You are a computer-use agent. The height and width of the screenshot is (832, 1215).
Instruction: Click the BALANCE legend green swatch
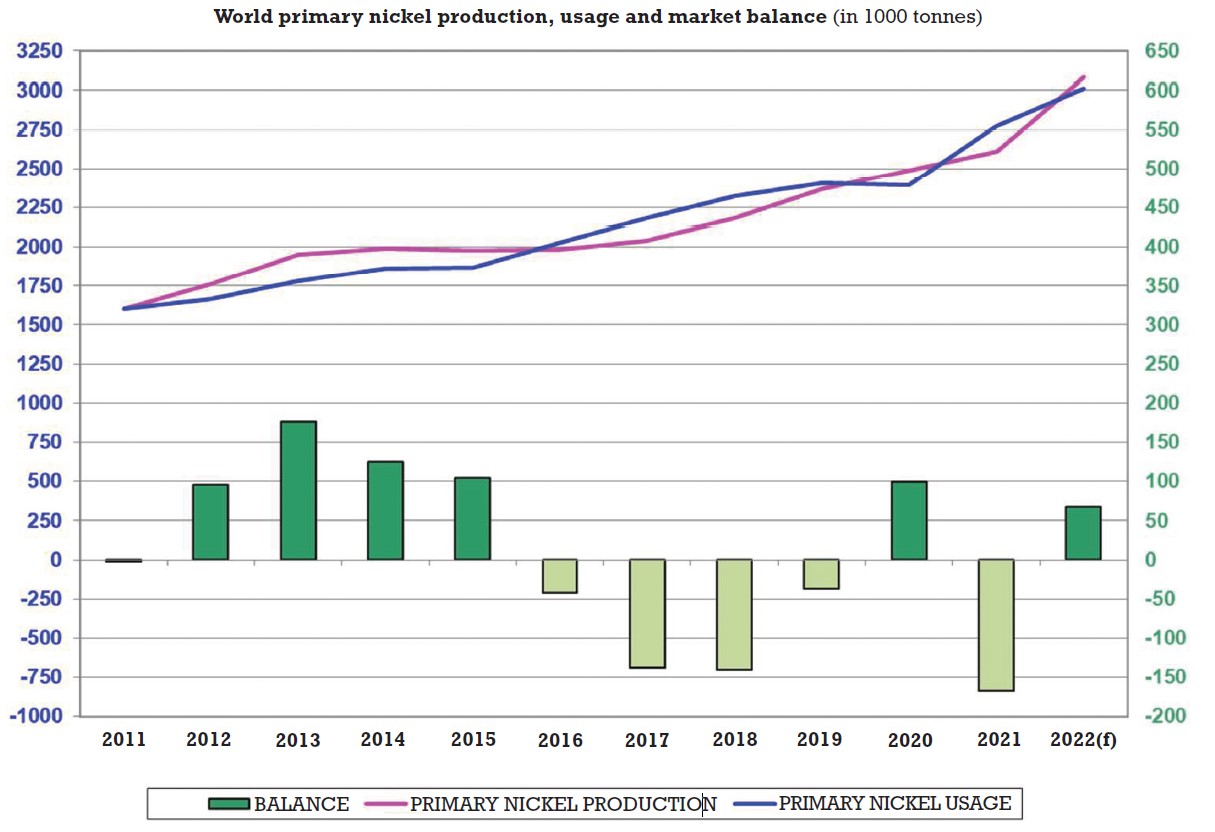coord(228,804)
